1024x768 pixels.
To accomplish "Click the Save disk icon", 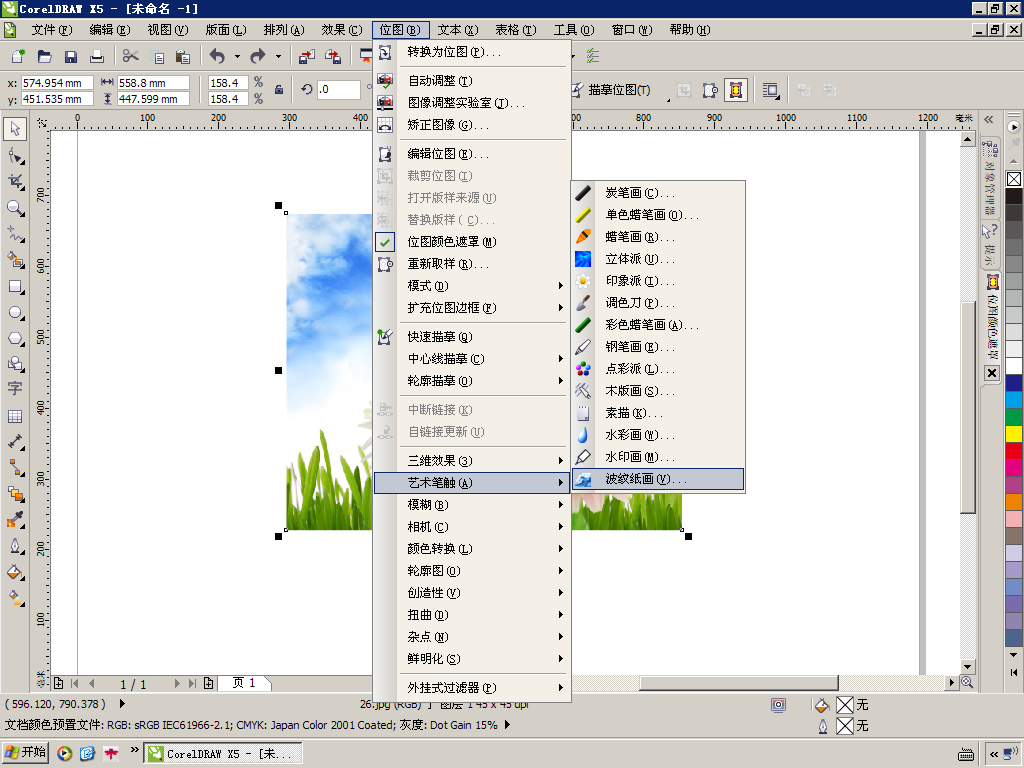I will [71, 57].
